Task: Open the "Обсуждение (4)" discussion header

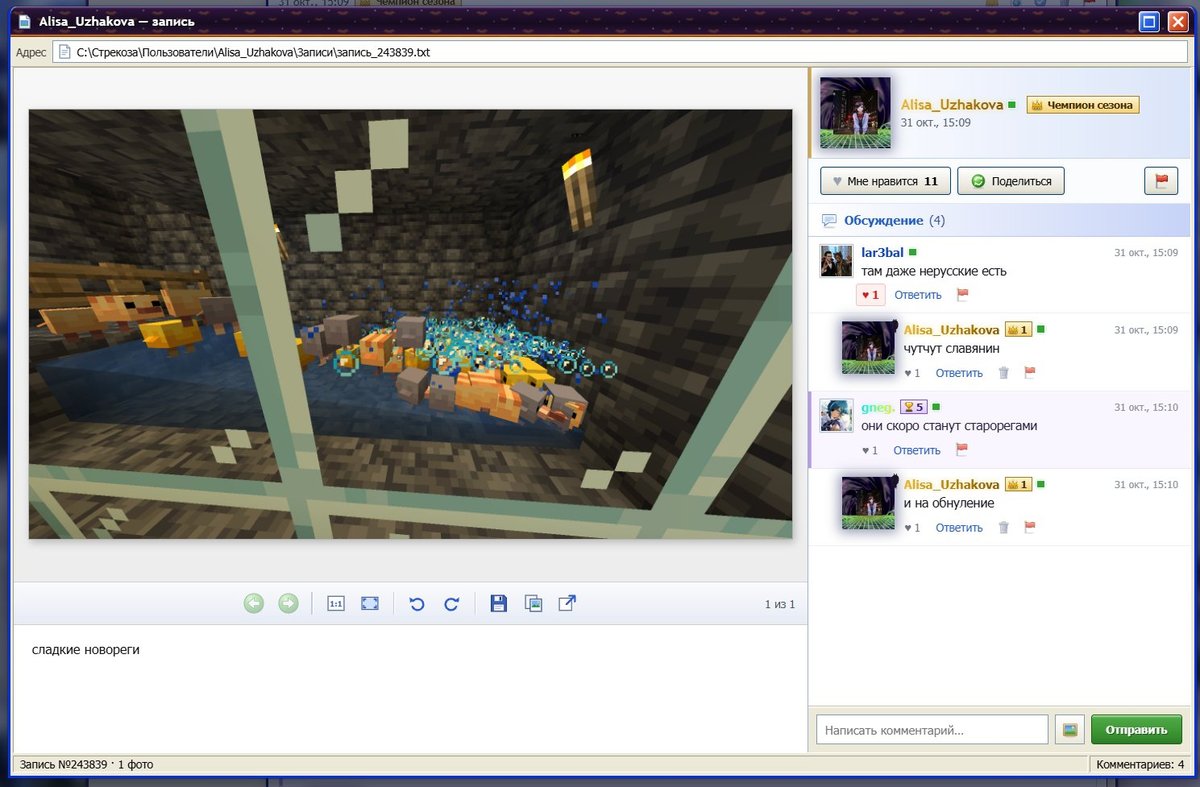Action: (883, 220)
